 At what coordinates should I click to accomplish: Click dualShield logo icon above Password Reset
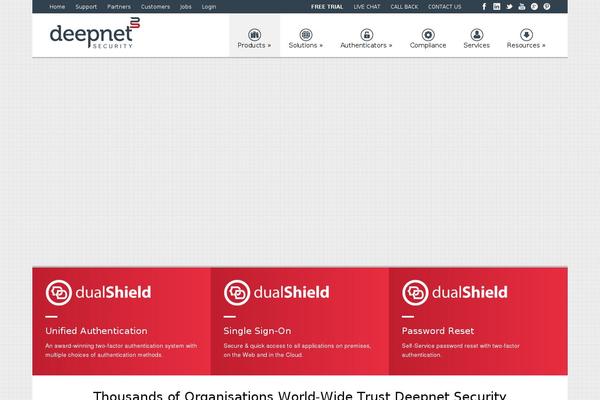tap(415, 292)
